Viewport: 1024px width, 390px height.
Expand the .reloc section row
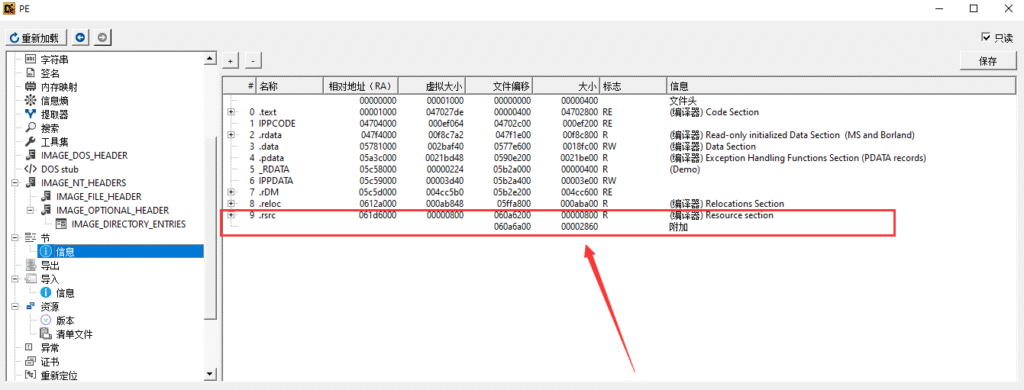231,204
